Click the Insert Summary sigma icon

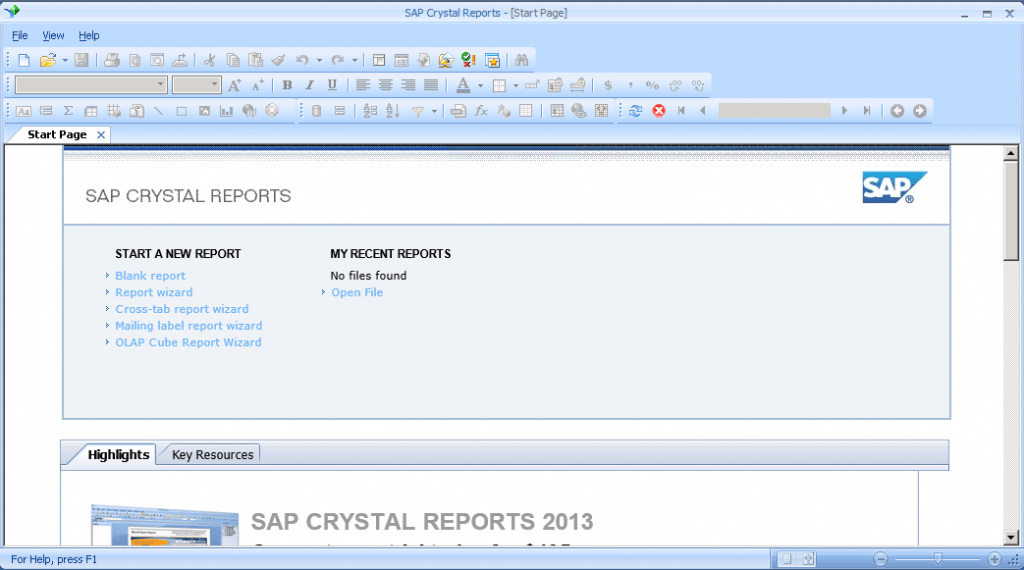click(x=68, y=111)
